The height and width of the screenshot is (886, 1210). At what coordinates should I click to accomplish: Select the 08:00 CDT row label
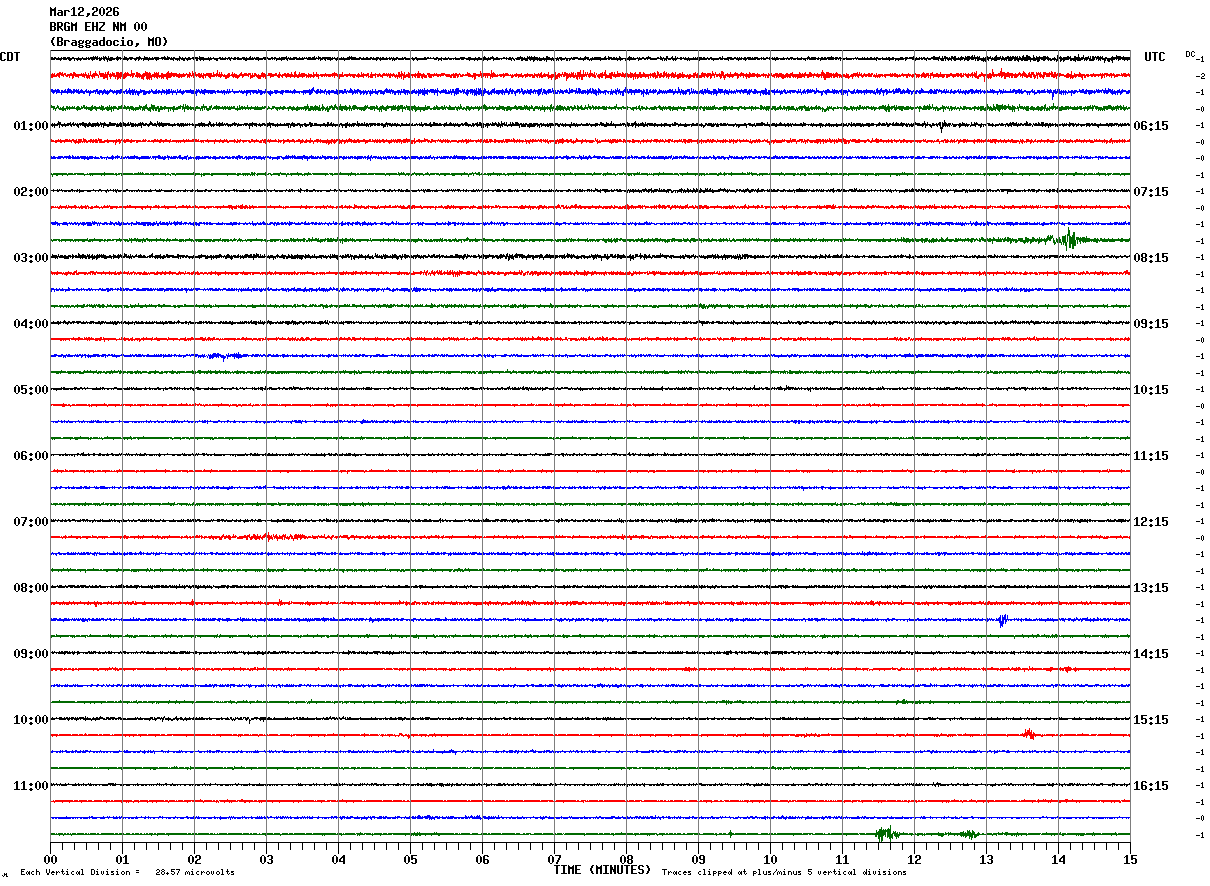tap(30, 588)
